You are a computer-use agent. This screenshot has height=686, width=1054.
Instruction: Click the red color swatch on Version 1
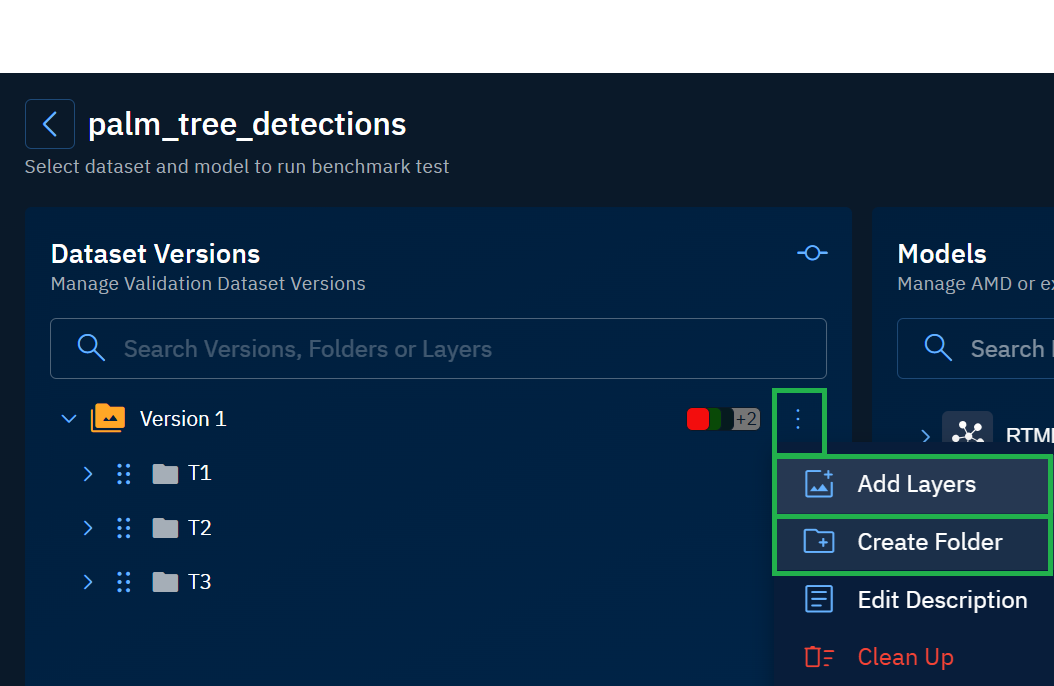697,419
